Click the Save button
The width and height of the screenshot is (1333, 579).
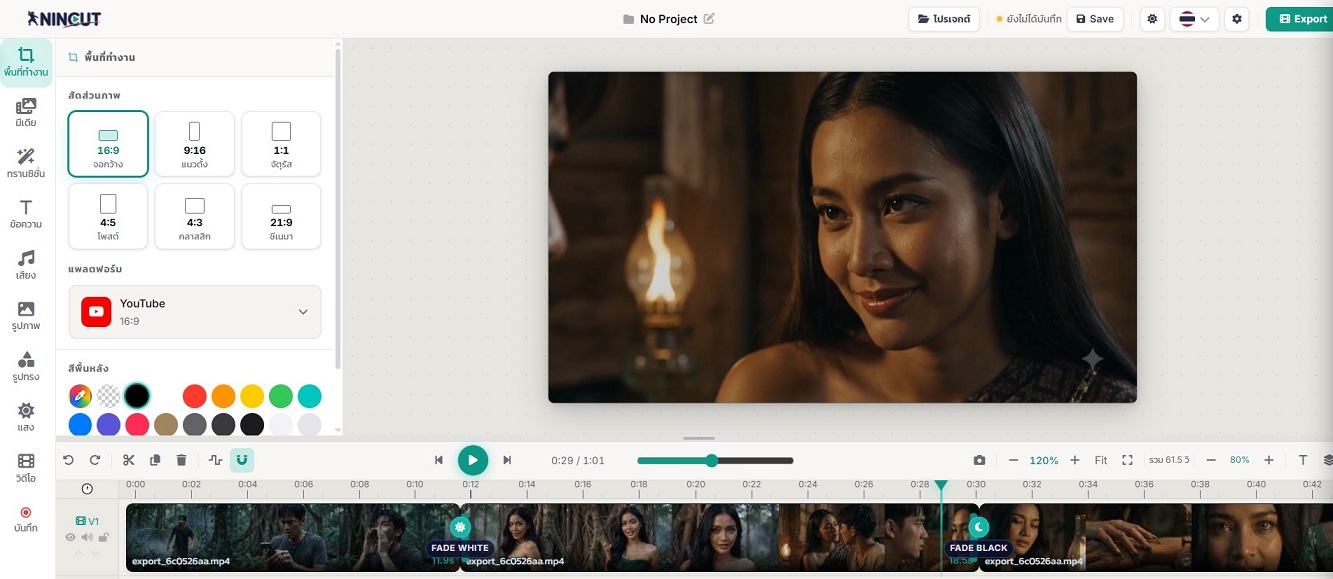pyautogui.click(x=1095, y=19)
